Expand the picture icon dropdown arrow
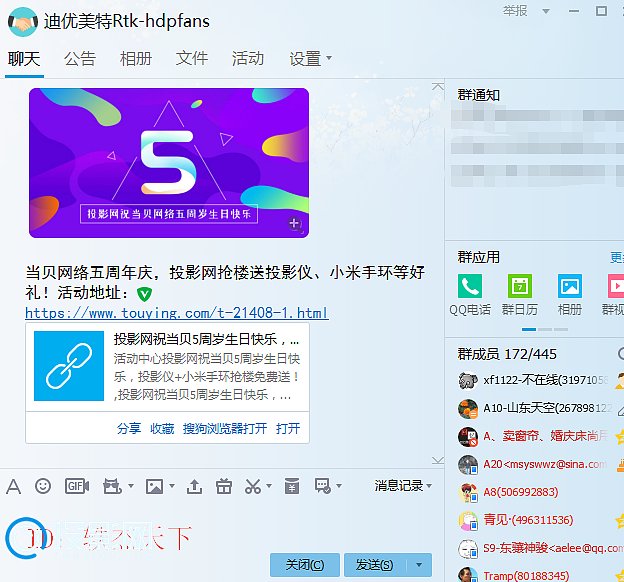The width and height of the screenshot is (624, 582). 172,486
